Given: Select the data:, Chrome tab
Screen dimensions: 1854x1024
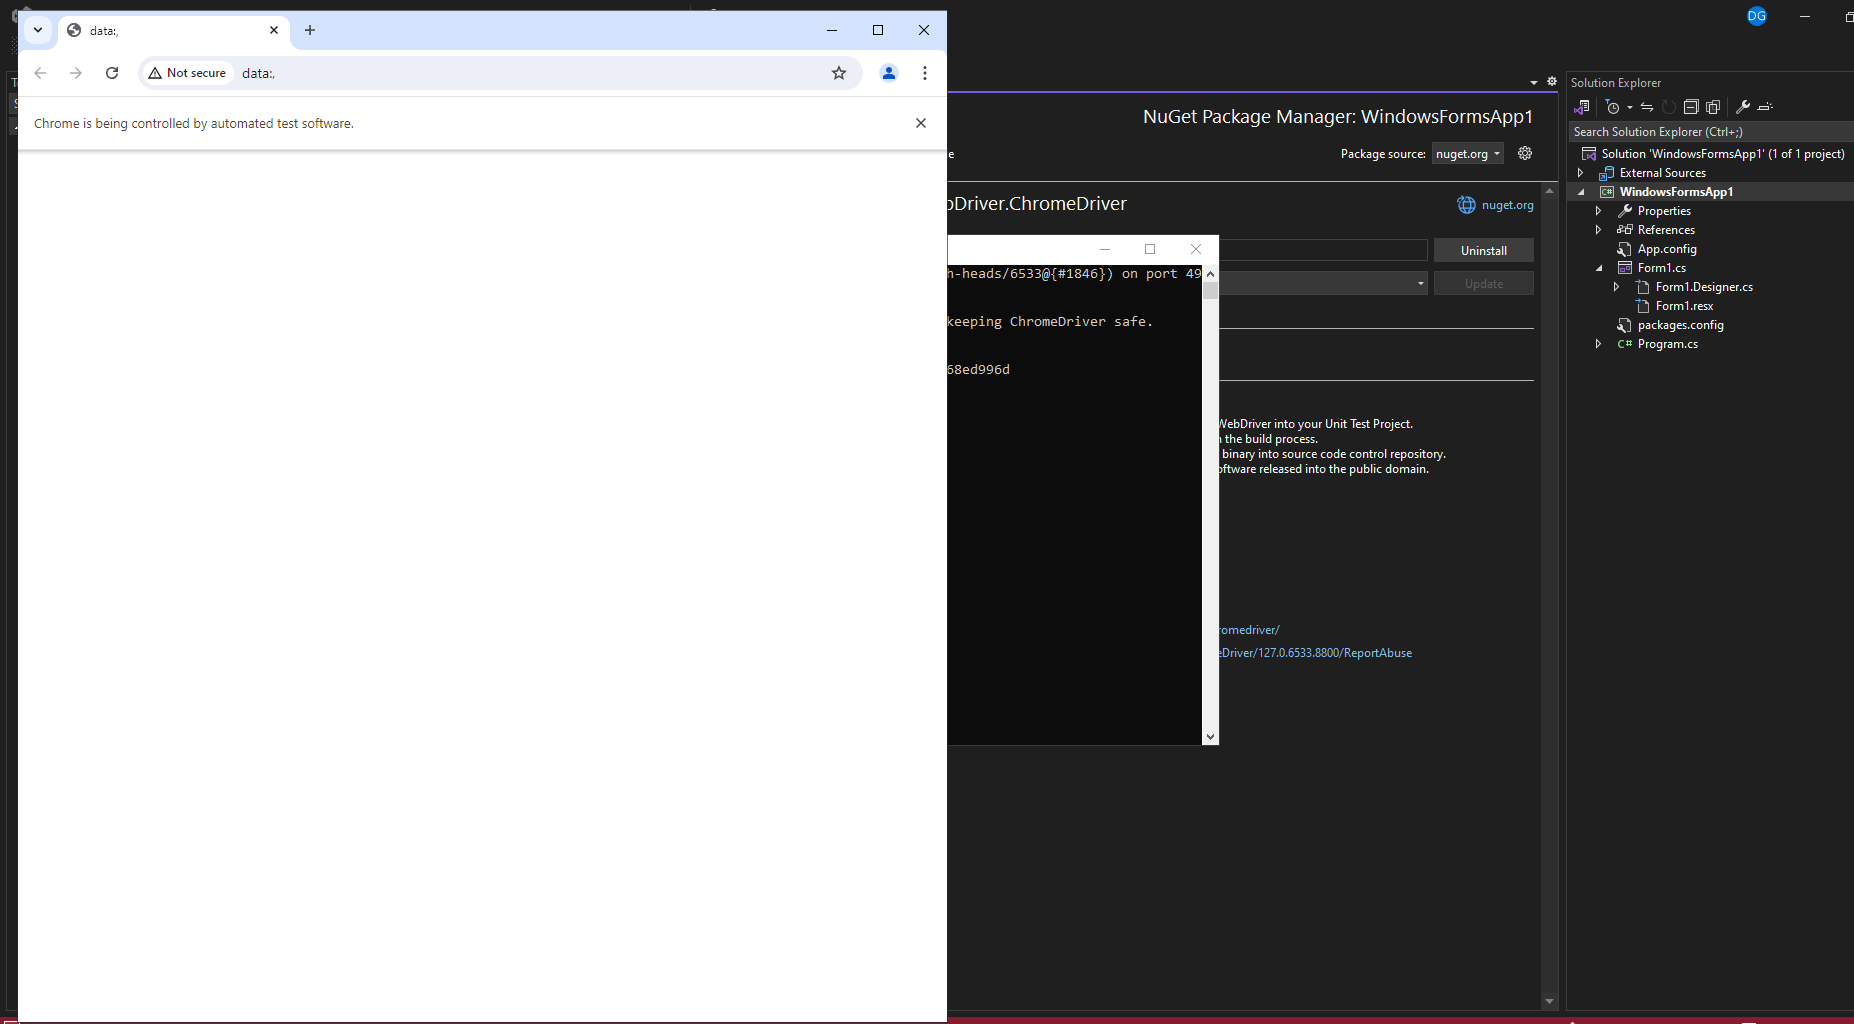Looking at the screenshot, I should (160, 30).
